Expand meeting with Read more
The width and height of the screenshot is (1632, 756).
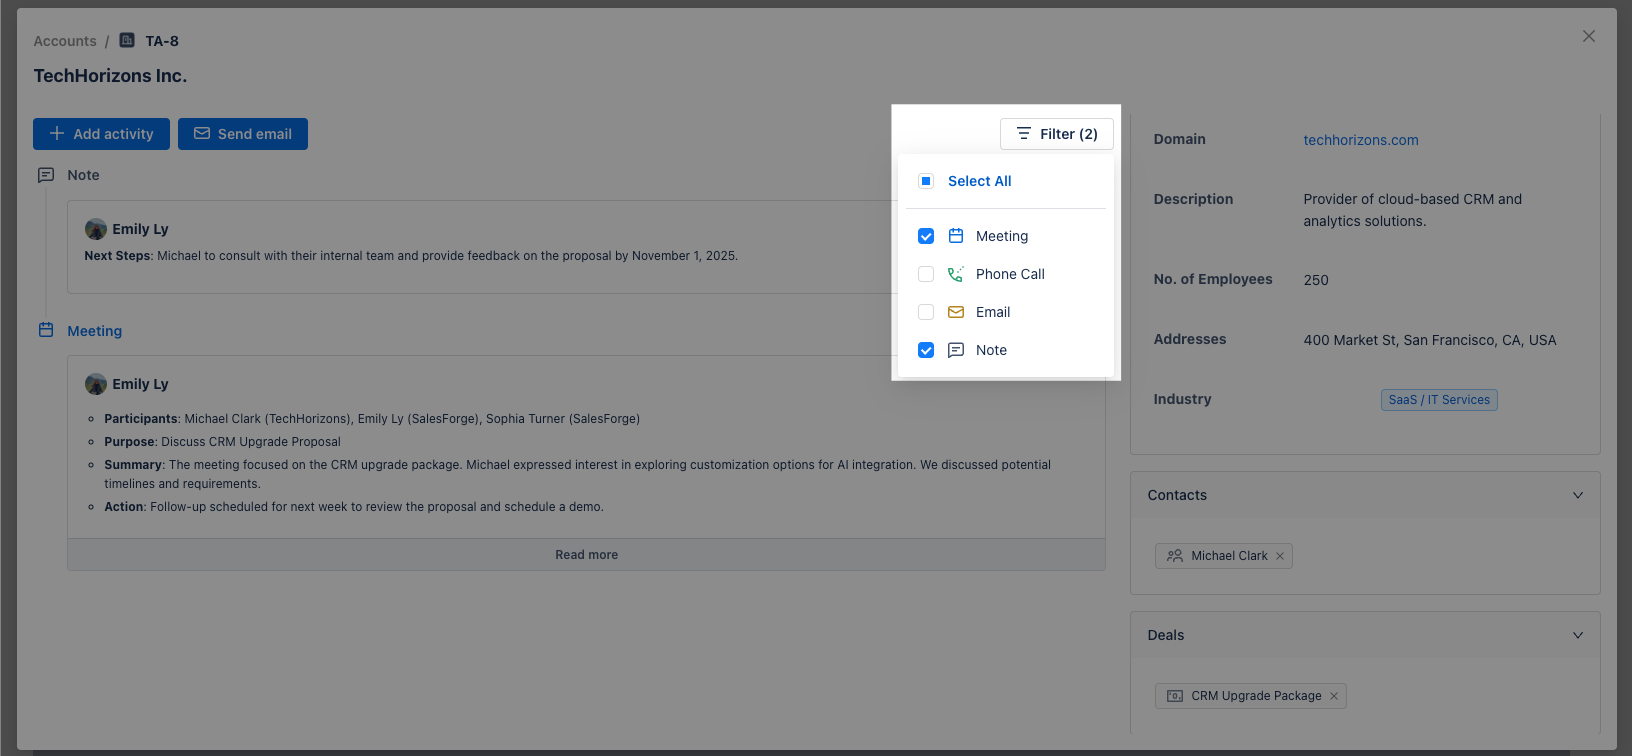tap(586, 555)
